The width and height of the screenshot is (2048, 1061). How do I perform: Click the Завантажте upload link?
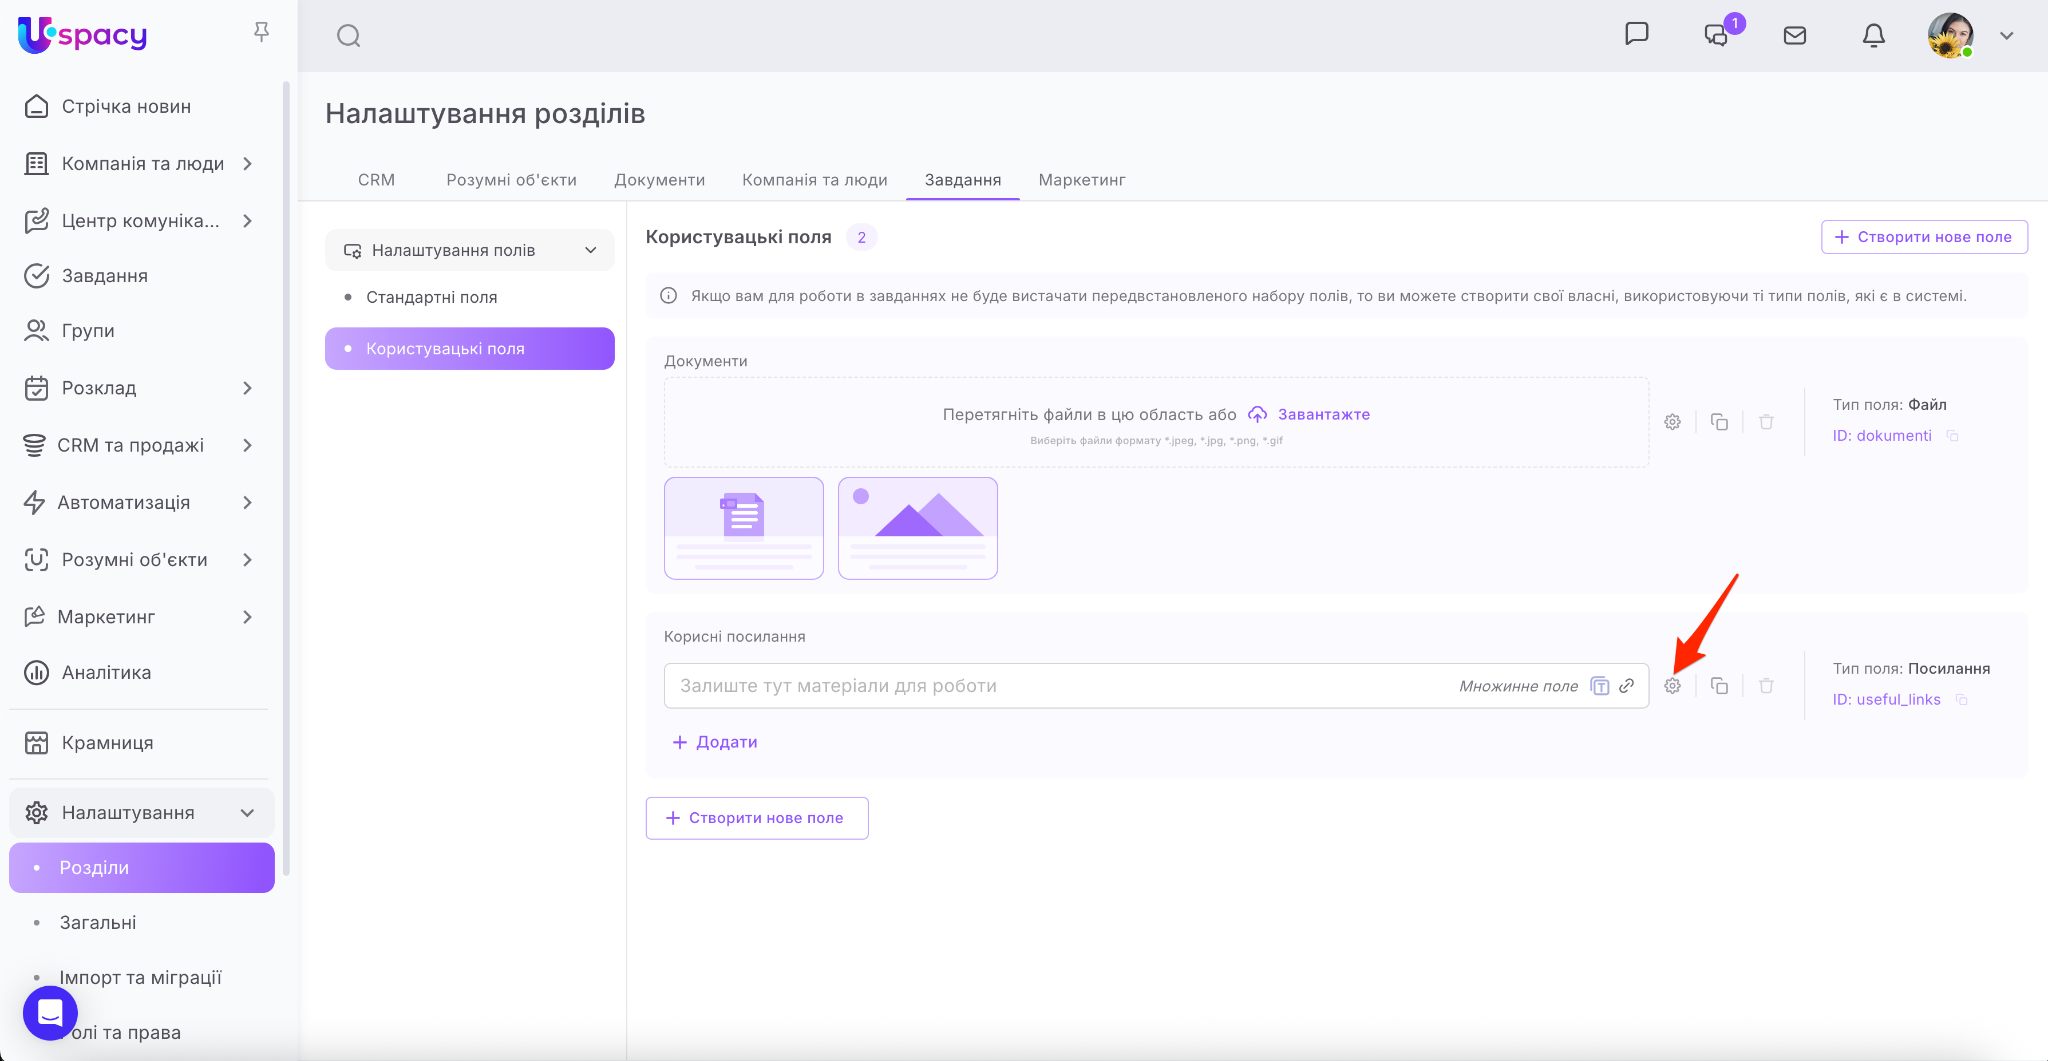(x=1323, y=414)
